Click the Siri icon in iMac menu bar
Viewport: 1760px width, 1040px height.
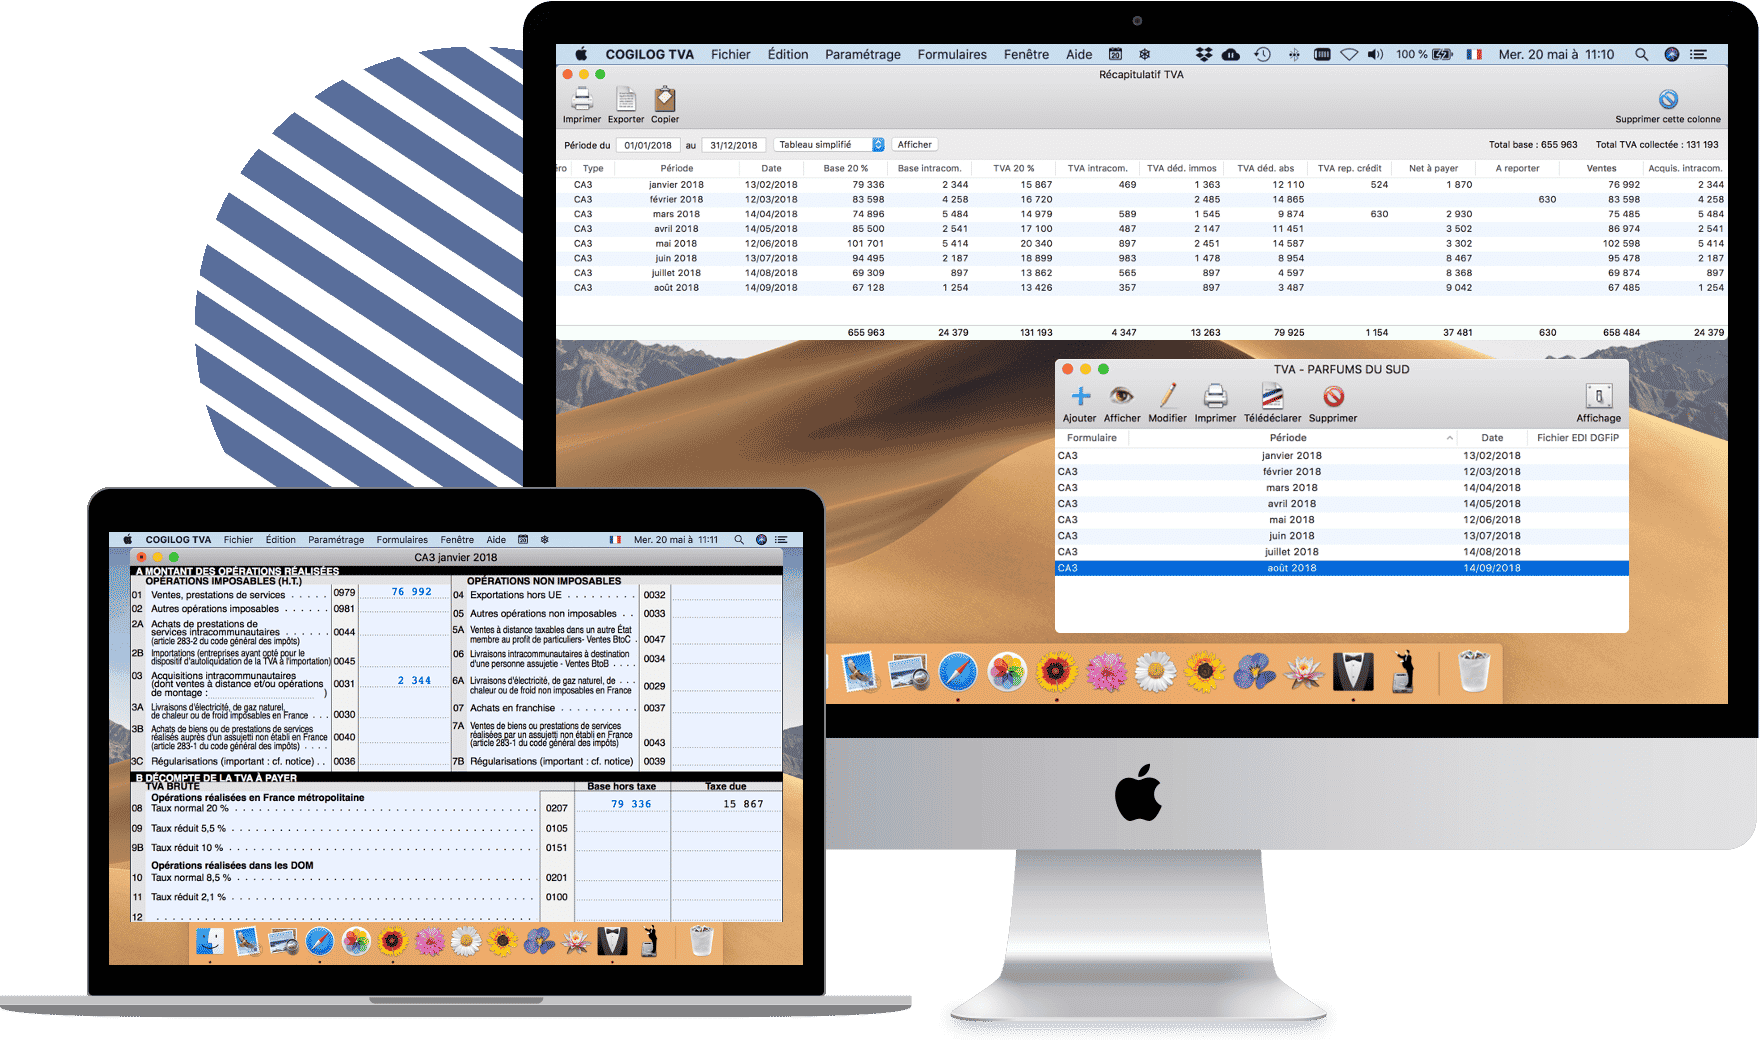tap(1671, 54)
